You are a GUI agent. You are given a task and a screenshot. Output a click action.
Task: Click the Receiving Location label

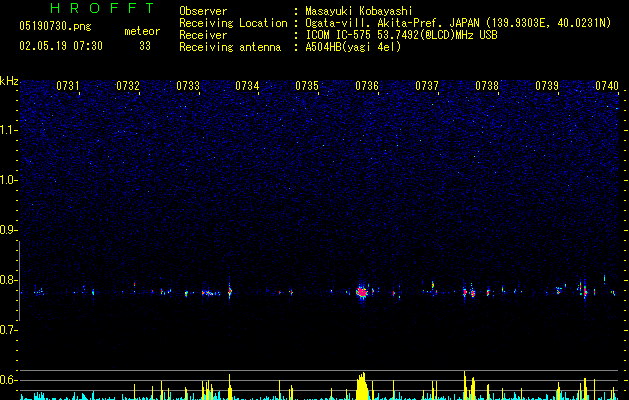point(233,23)
